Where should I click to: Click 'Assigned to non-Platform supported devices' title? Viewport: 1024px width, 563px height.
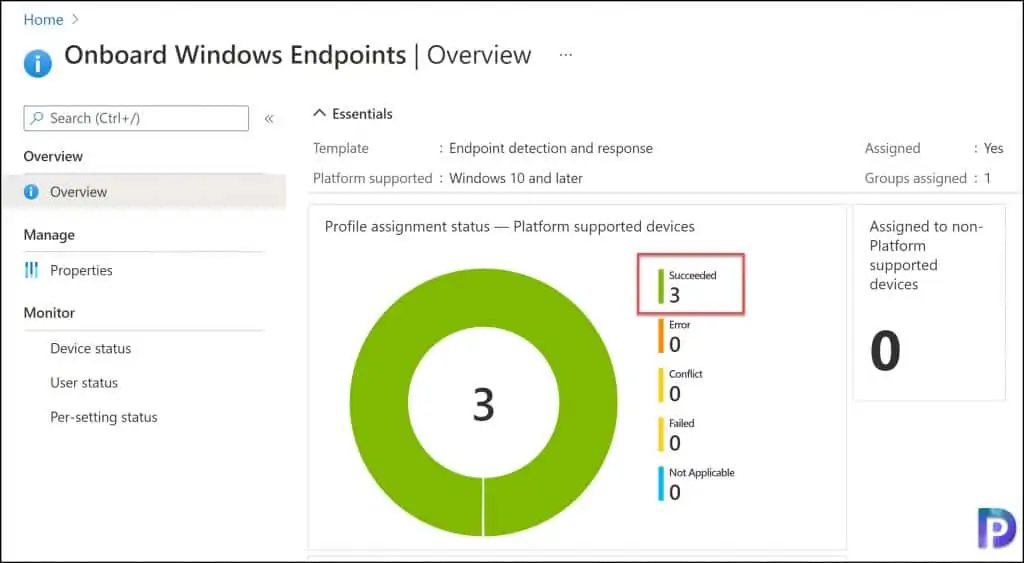coord(926,255)
